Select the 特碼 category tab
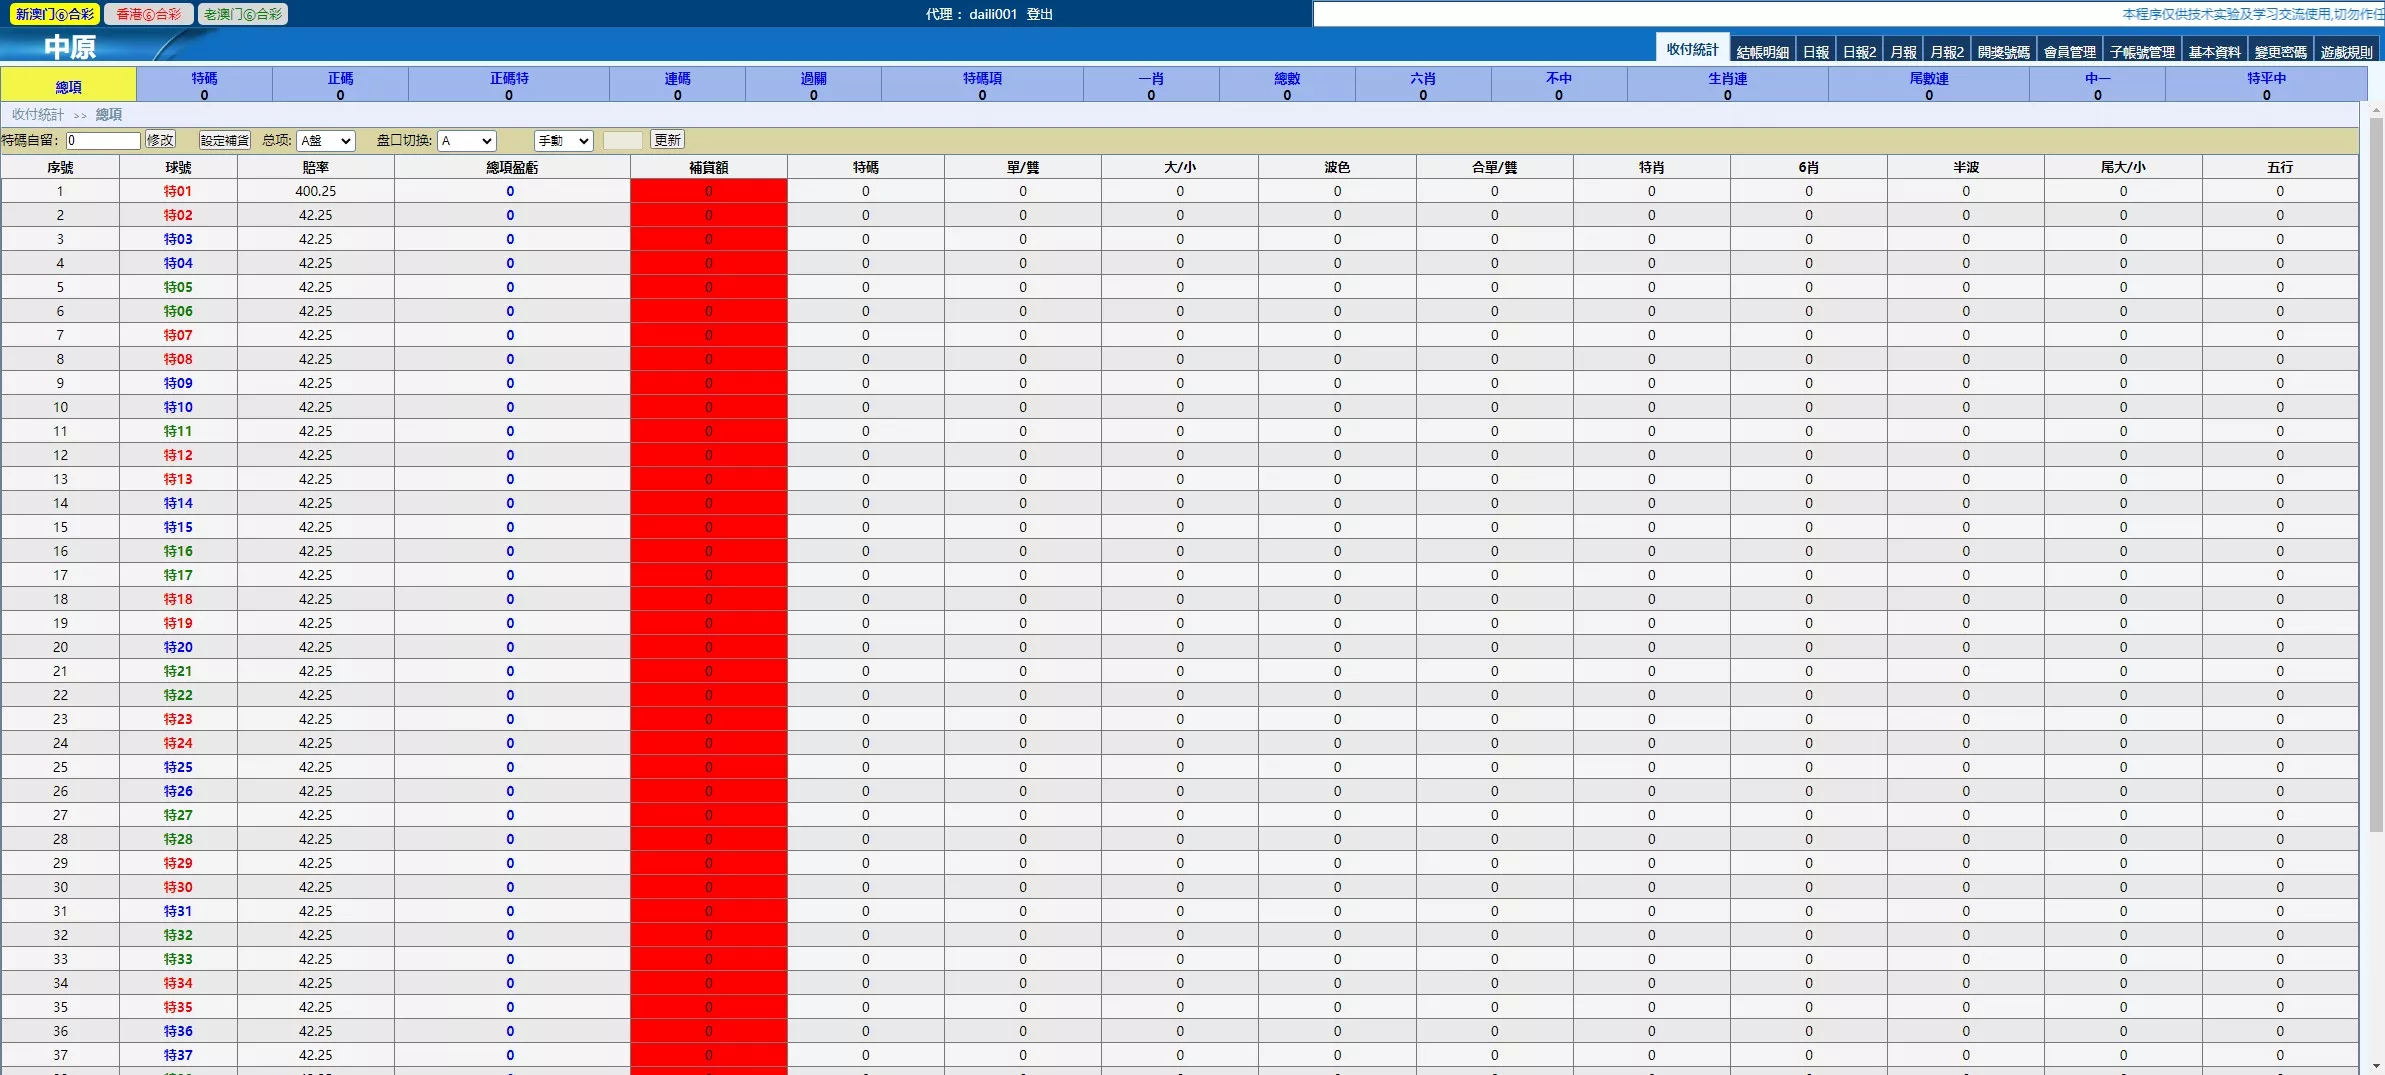The height and width of the screenshot is (1075, 2385). [x=204, y=84]
